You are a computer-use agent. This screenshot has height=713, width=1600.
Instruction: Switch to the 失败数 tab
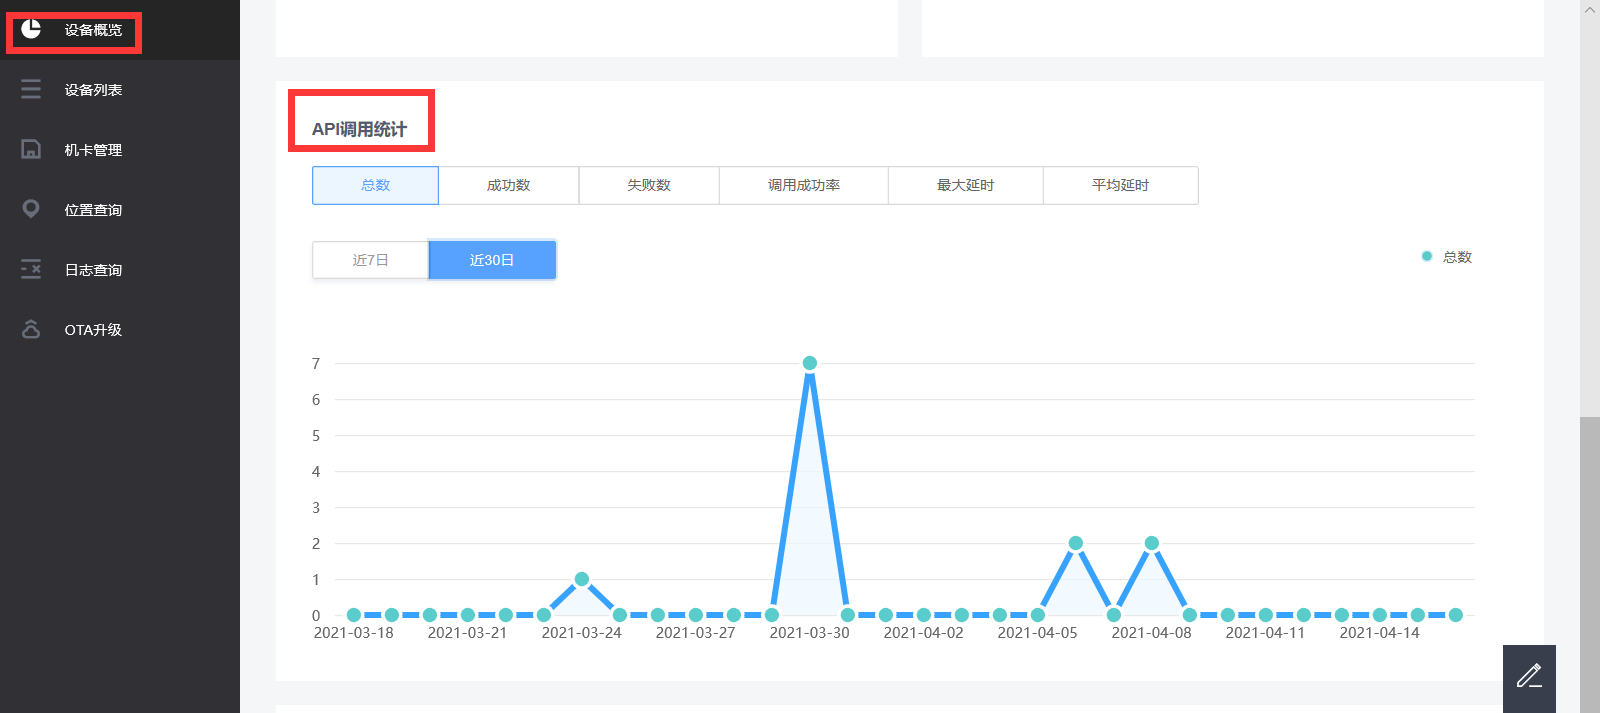649,185
